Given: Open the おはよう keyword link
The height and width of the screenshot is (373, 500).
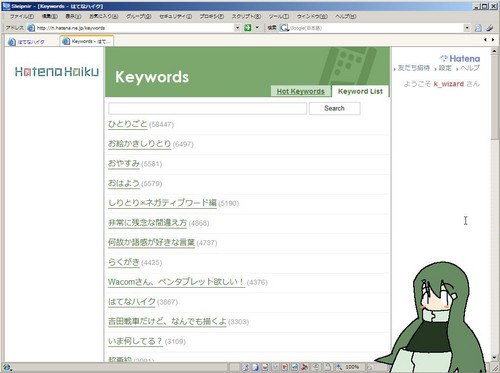Looking at the screenshot, I should 124,183.
